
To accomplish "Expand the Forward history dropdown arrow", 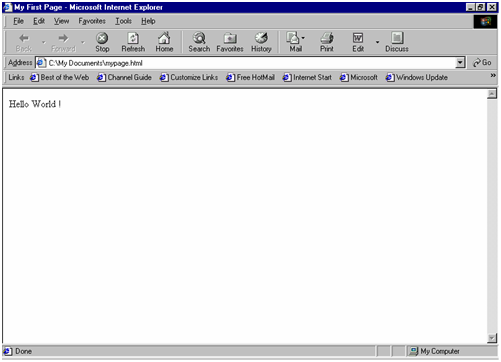I will click(83, 42).
